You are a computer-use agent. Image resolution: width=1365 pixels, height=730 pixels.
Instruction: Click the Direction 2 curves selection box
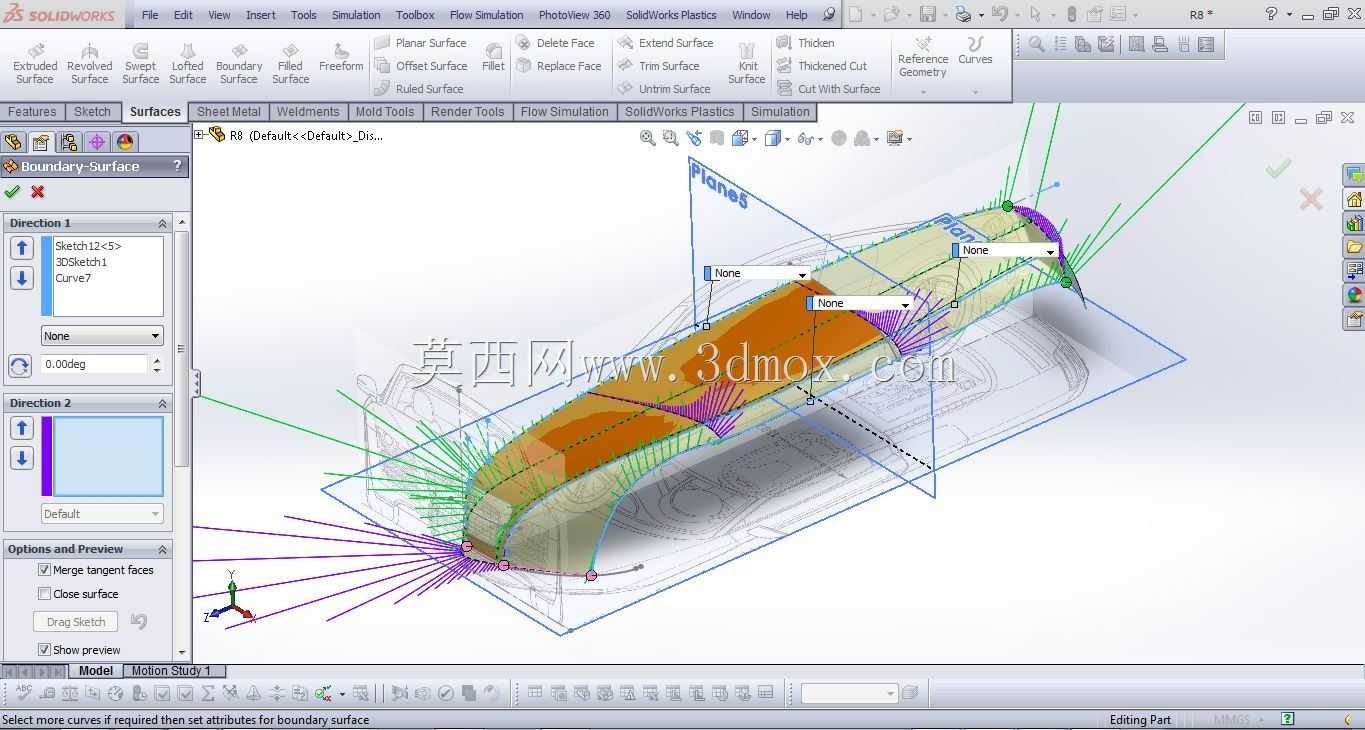click(x=108, y=456)
